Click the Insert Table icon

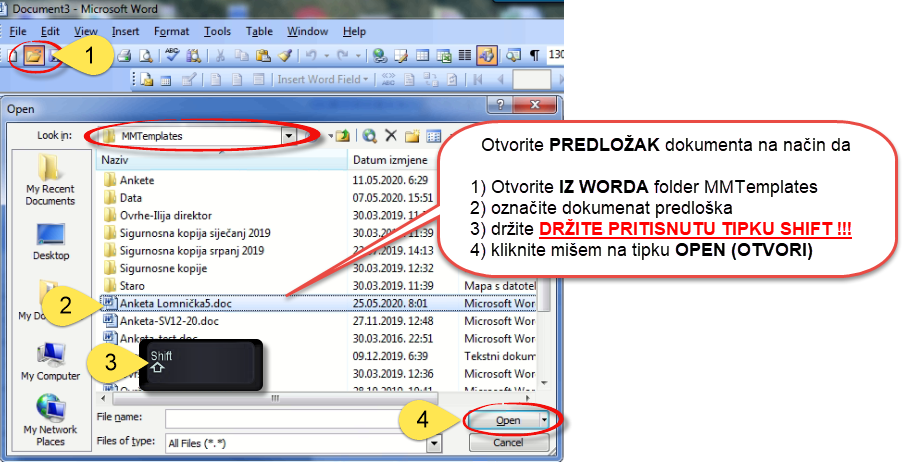[x=423, y=55]
